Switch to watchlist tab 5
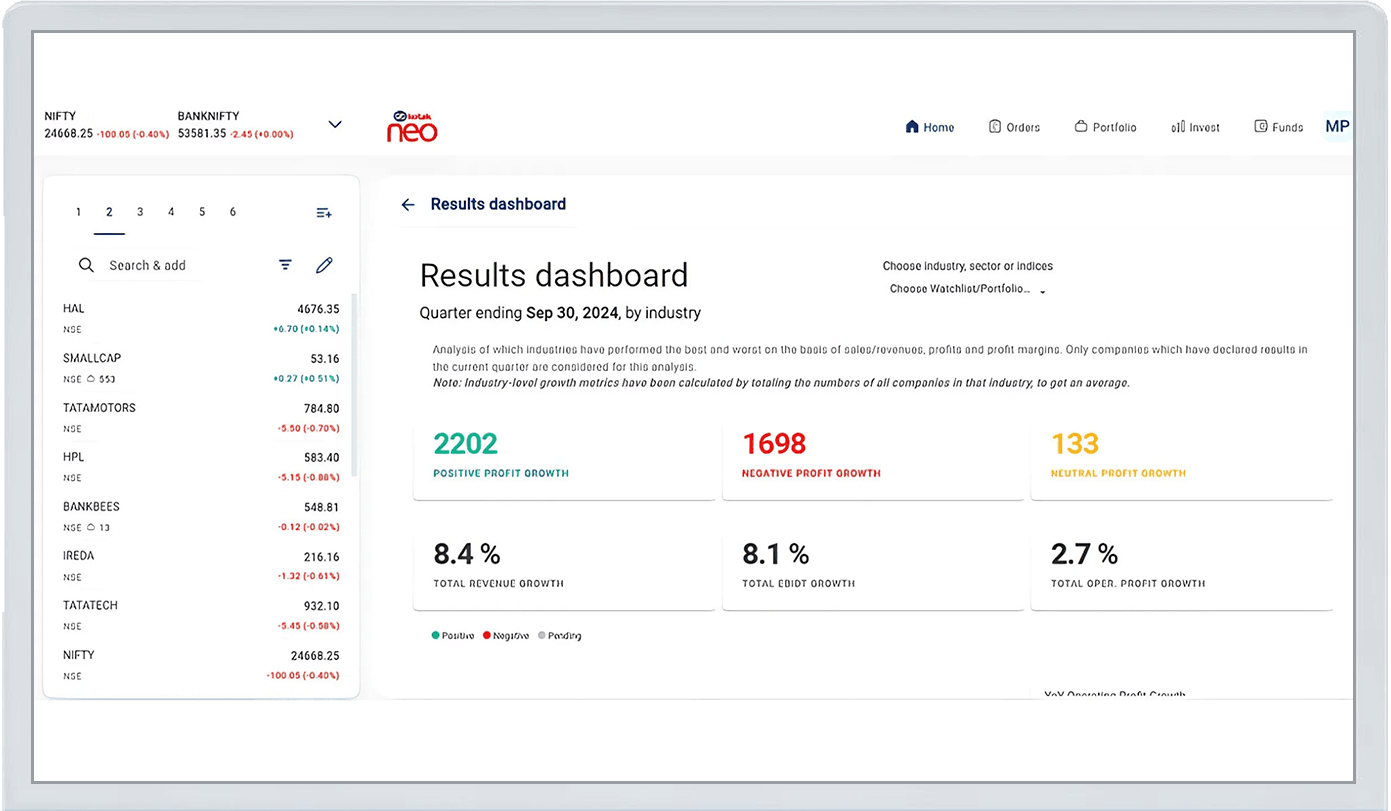1391x811 pixels. click(x=202, y=212)
